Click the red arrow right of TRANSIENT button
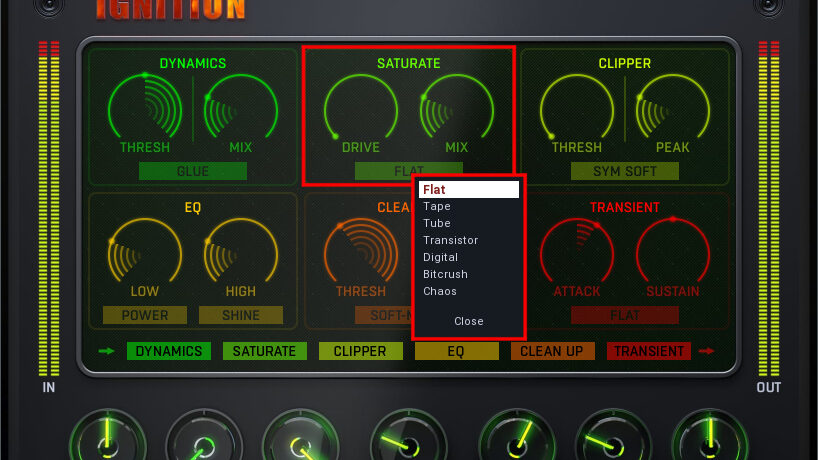This screenshot has width=818, height=460. (x=707, y=351)
